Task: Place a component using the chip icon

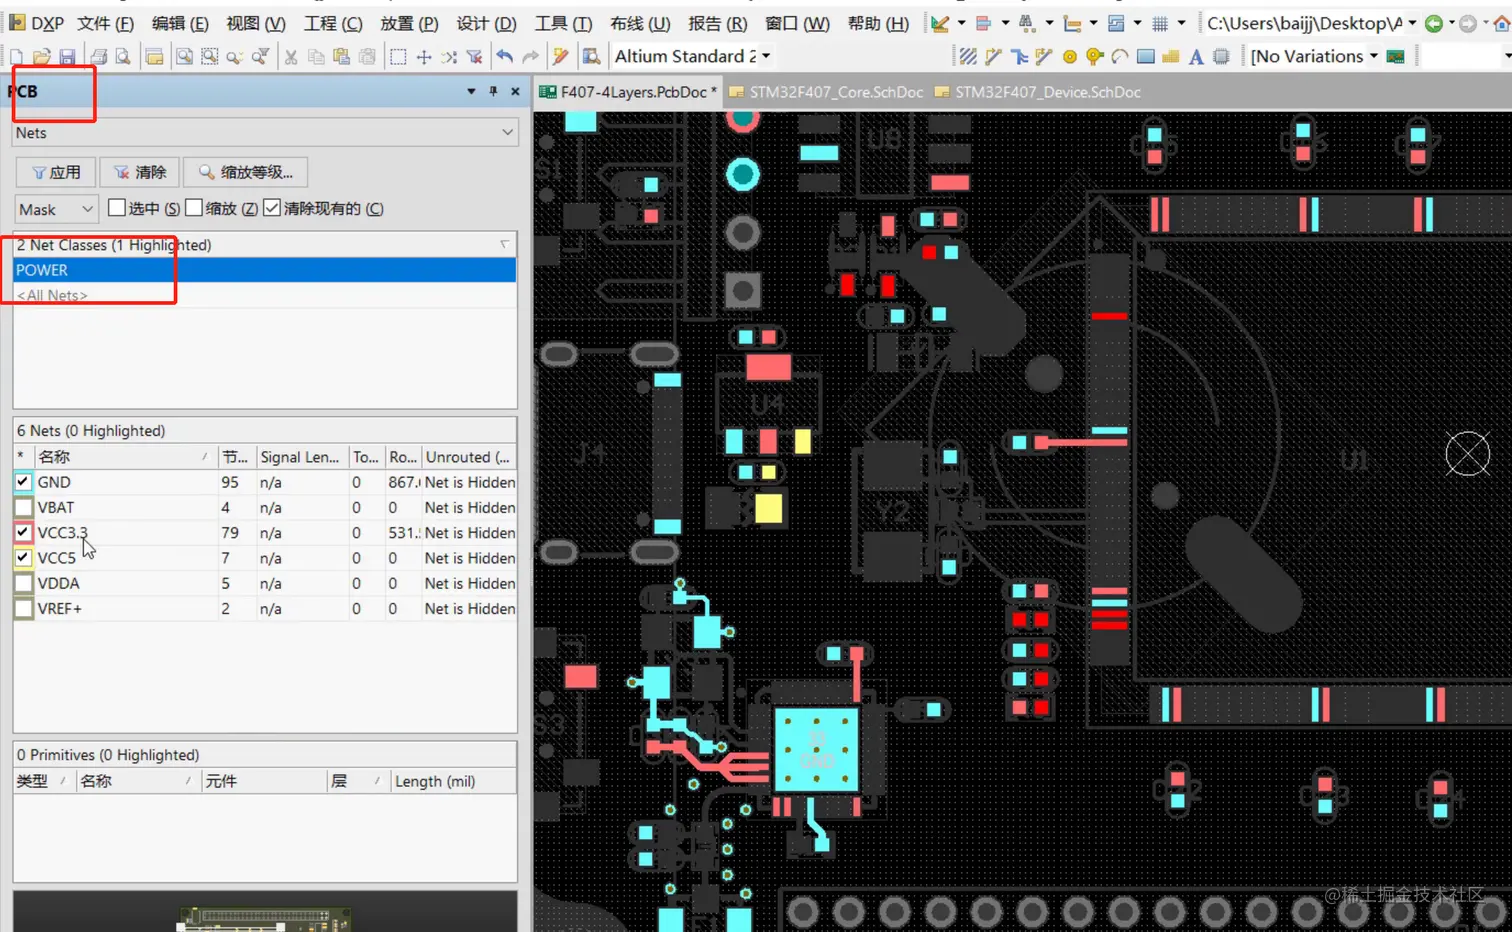Action: tap(1221, 57)
